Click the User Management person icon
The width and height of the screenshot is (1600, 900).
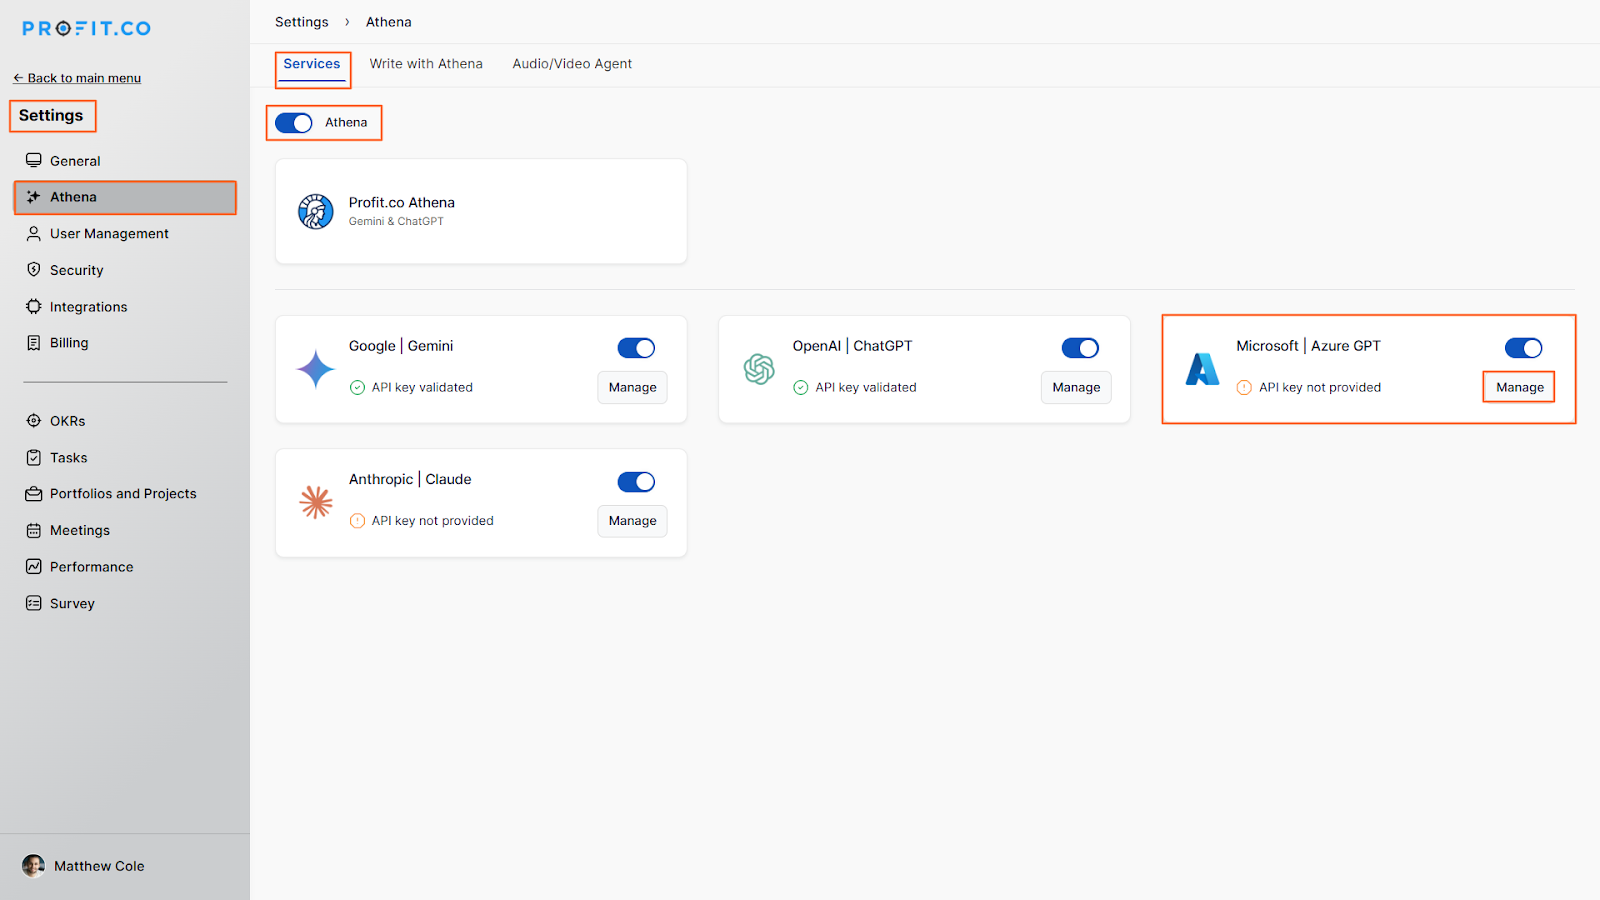pos(34,233)
